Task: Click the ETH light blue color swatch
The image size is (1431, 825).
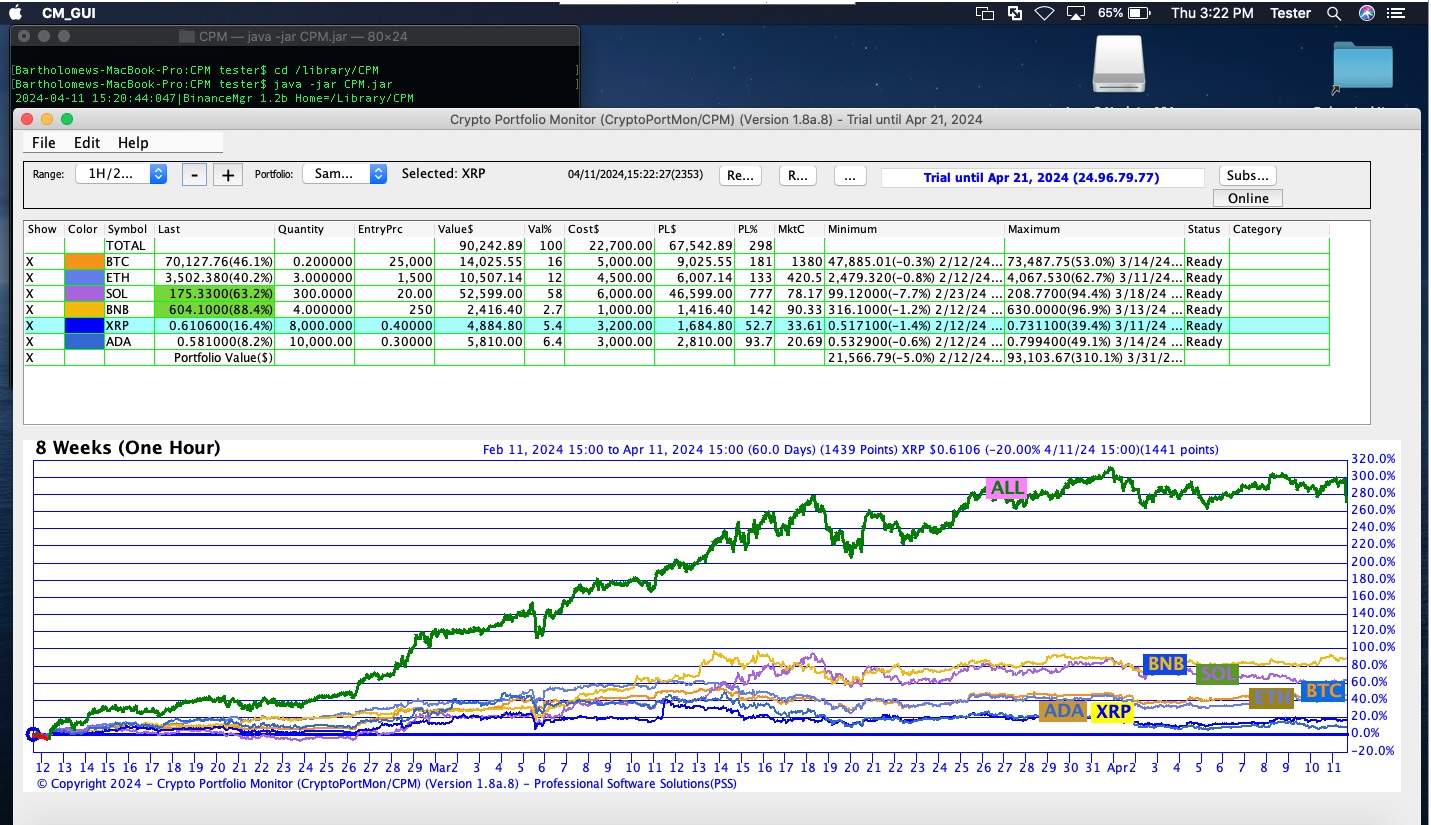Action: click(84, 277)
